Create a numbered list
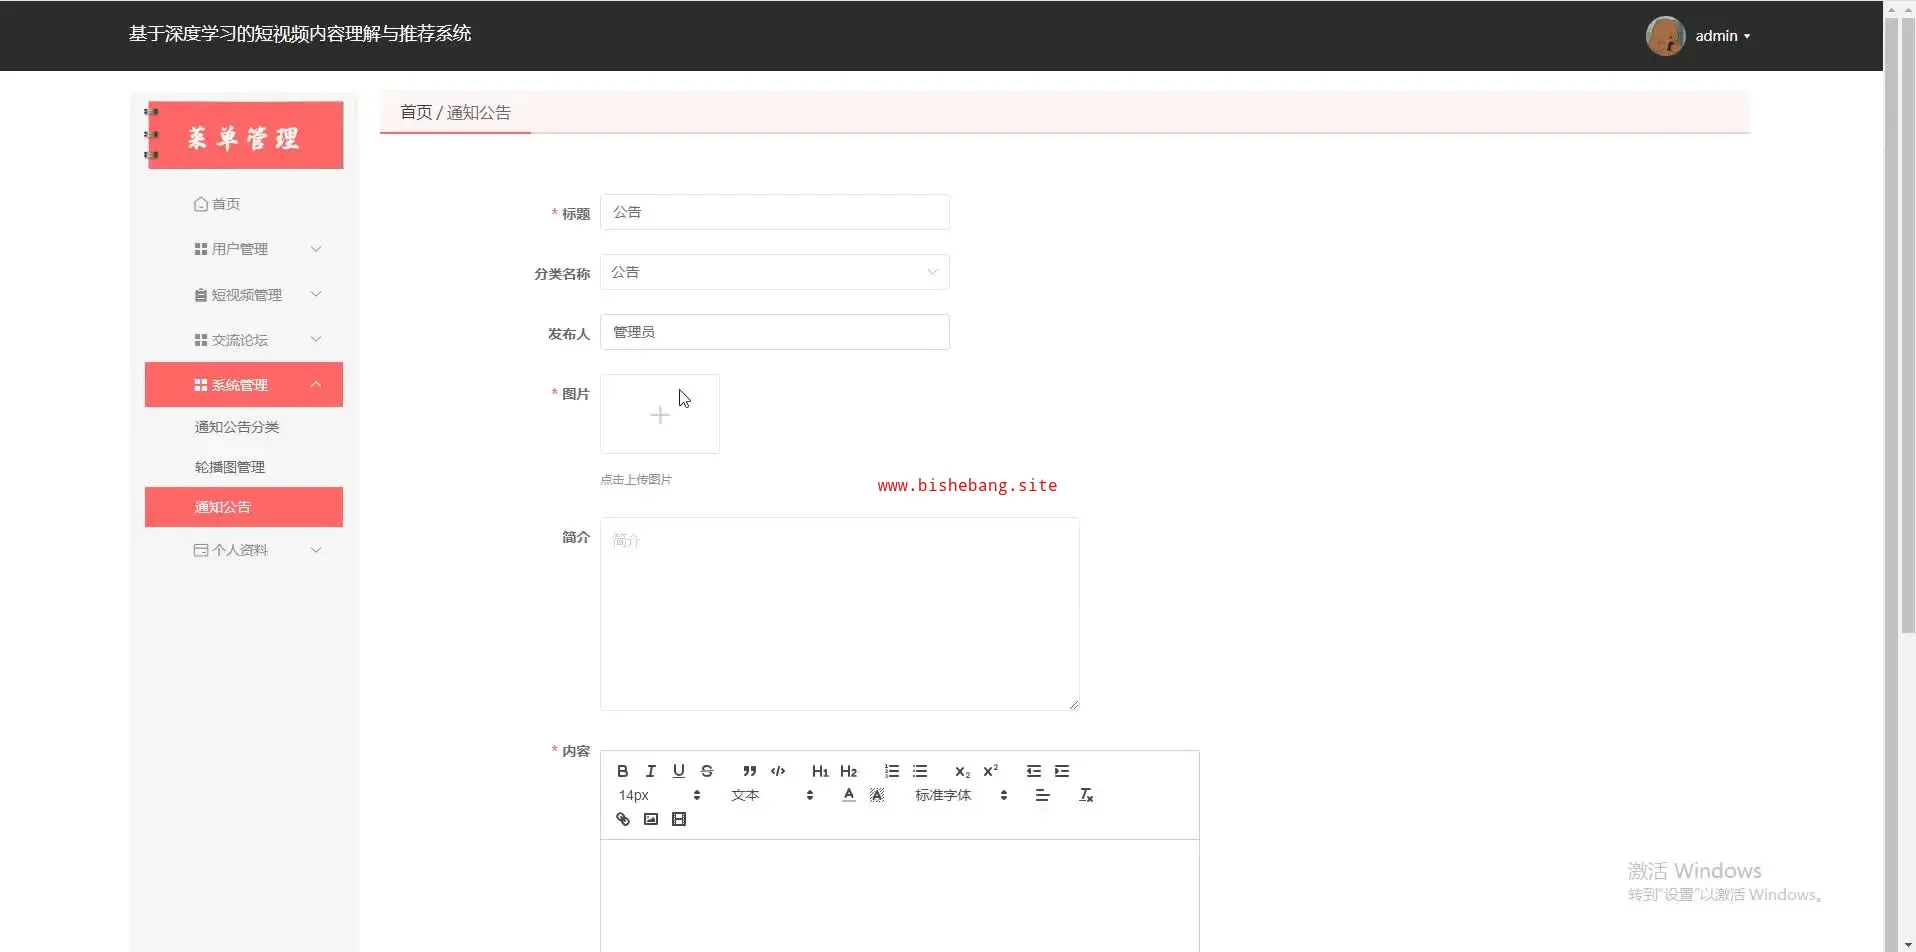This screenshot has height=952, width=1916. [891, 771]
